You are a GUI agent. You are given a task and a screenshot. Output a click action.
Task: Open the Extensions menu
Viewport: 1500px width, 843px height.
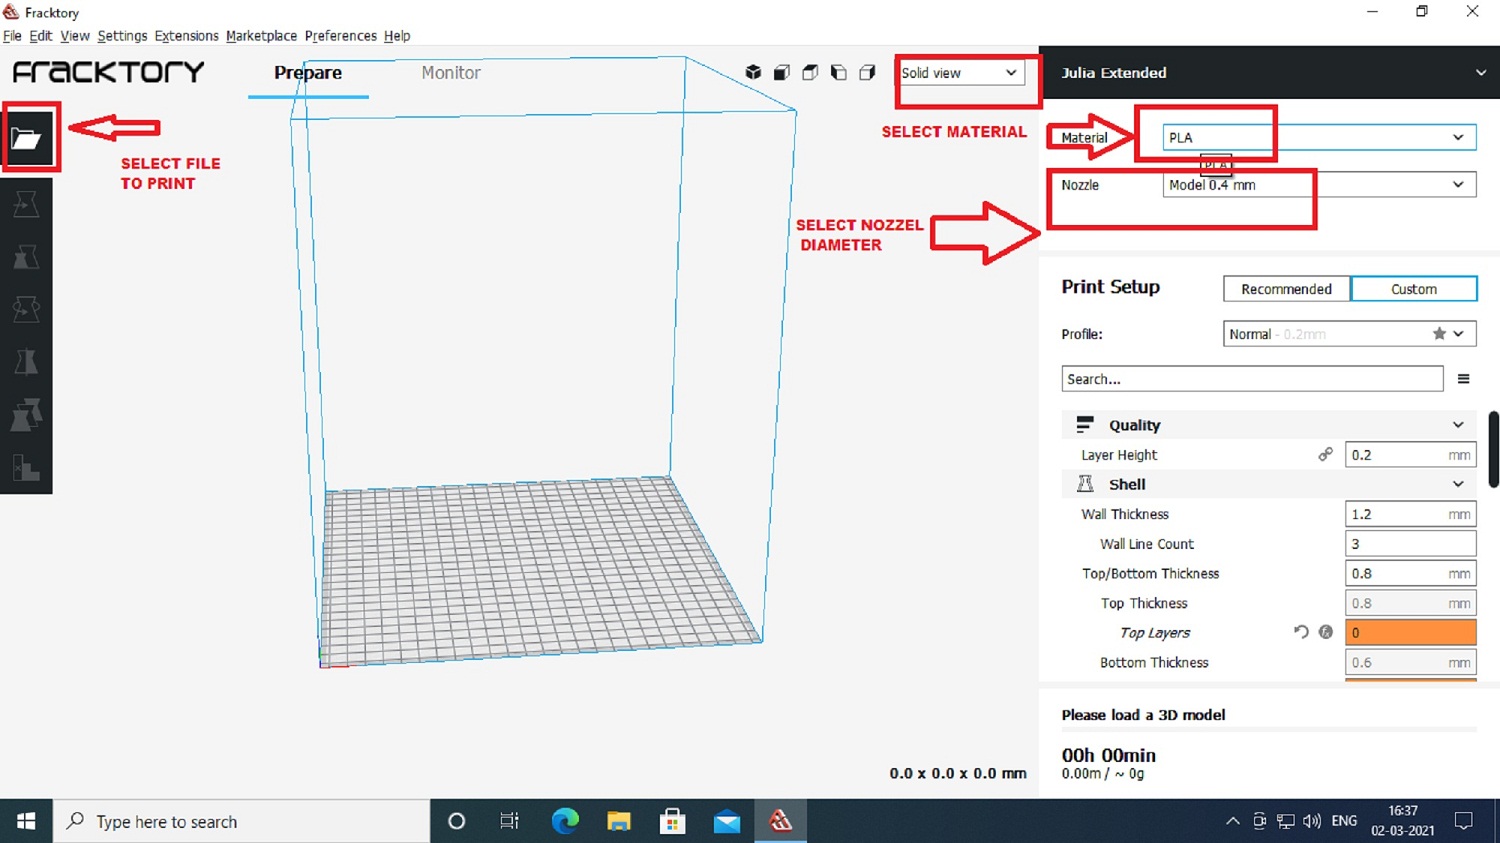186,36
